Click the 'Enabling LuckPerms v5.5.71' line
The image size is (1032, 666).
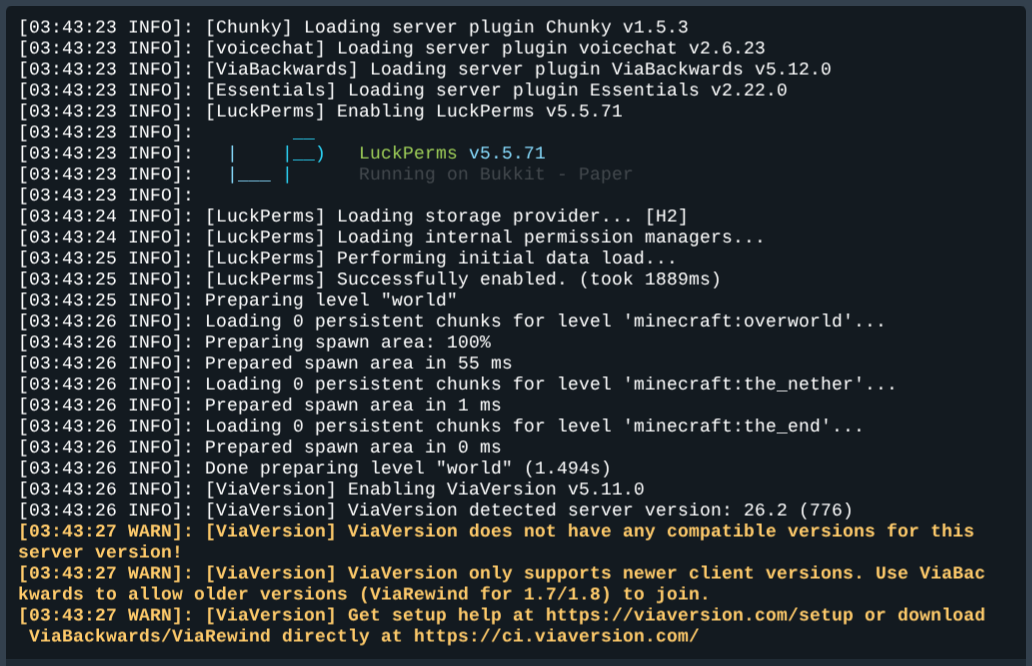pyautogui.click(x=321, y=111)
